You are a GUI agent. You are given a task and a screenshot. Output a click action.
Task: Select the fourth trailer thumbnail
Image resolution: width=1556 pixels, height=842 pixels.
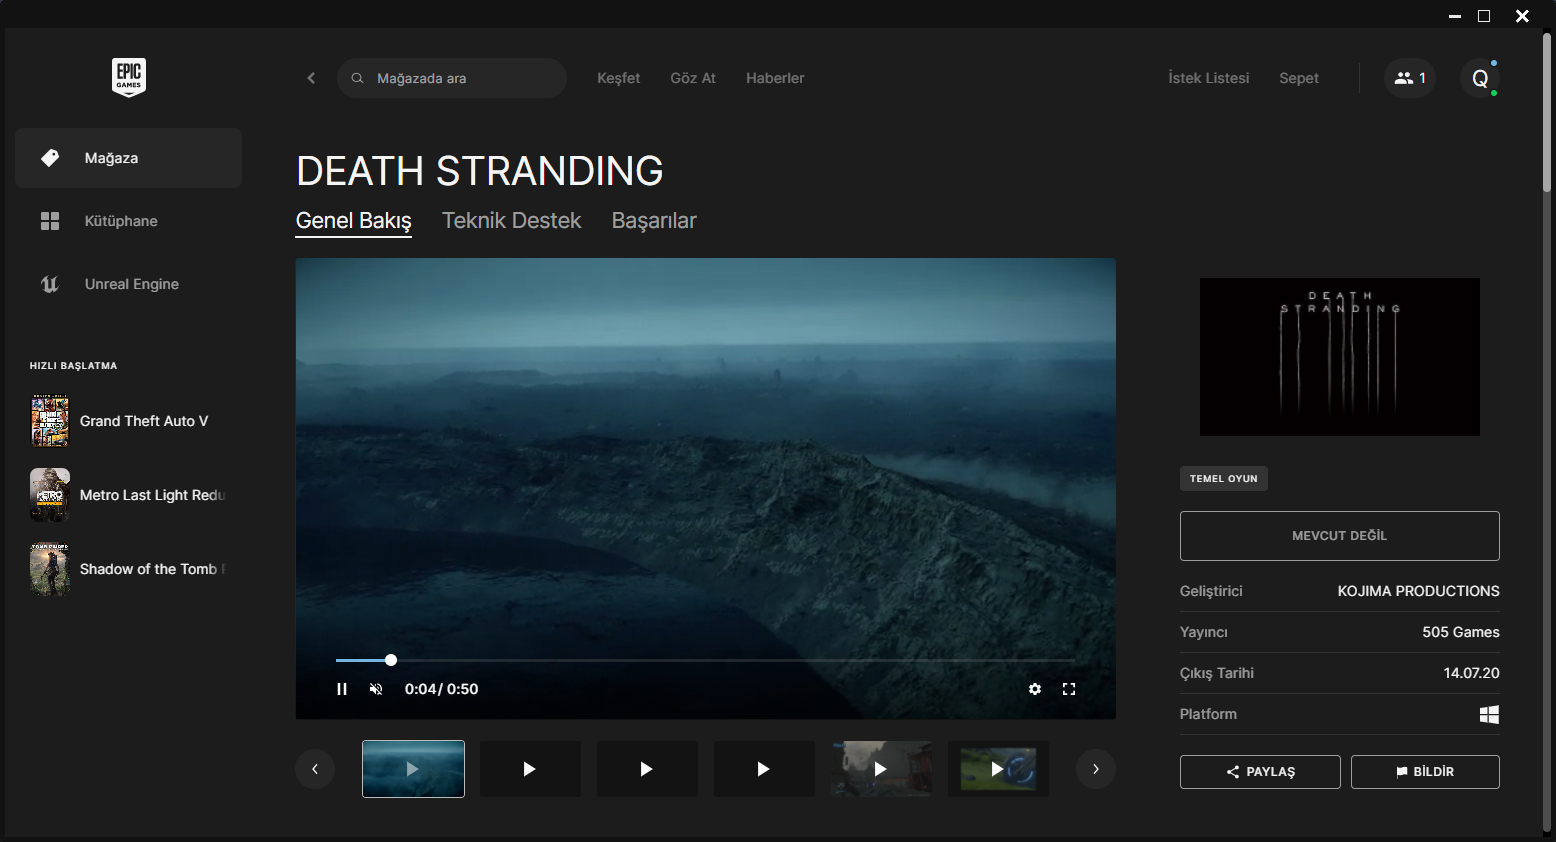[x=764, y=769]
